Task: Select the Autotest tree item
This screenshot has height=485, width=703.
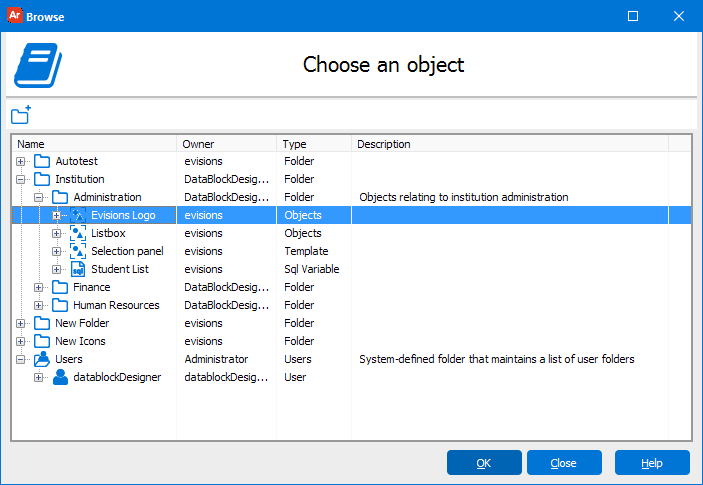Action: 77,161
